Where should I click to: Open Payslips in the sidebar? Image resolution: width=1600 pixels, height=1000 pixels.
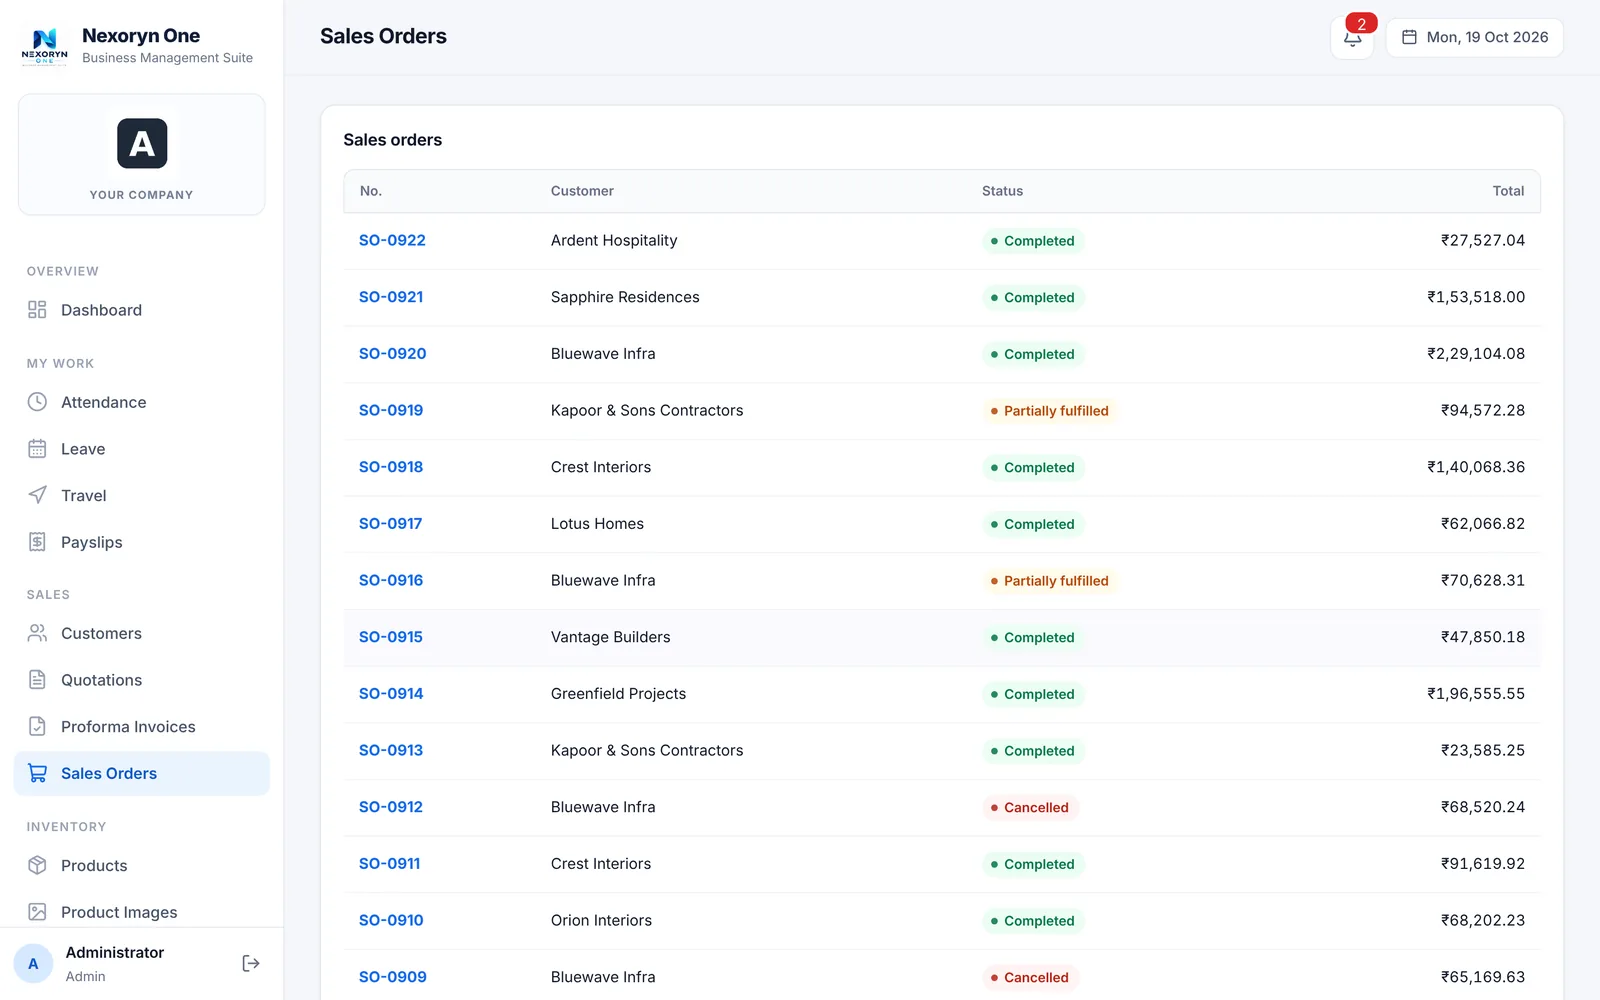tap(142, 542)
